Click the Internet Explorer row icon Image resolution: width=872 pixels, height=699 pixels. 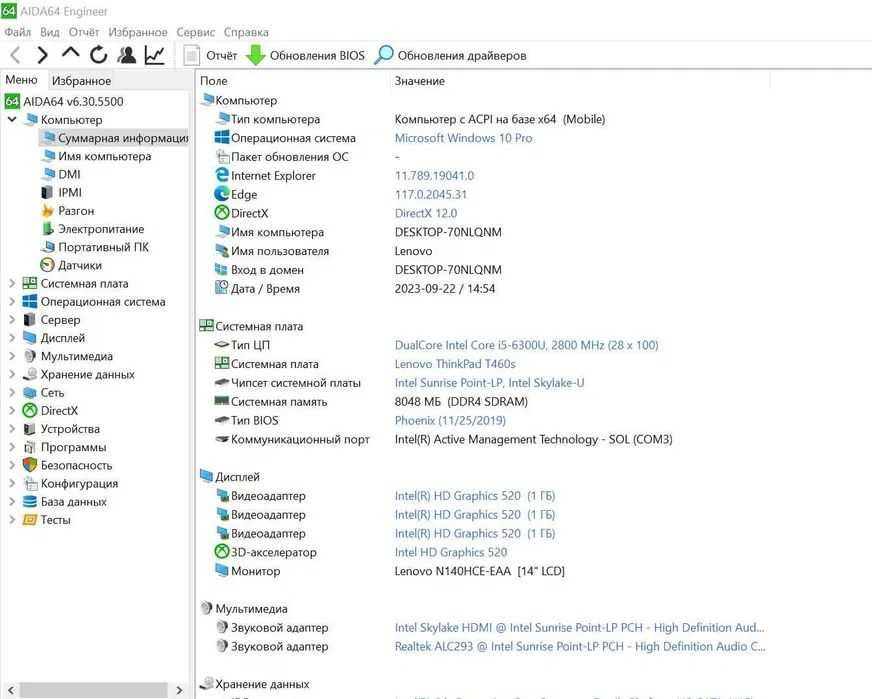pos(221,175)
